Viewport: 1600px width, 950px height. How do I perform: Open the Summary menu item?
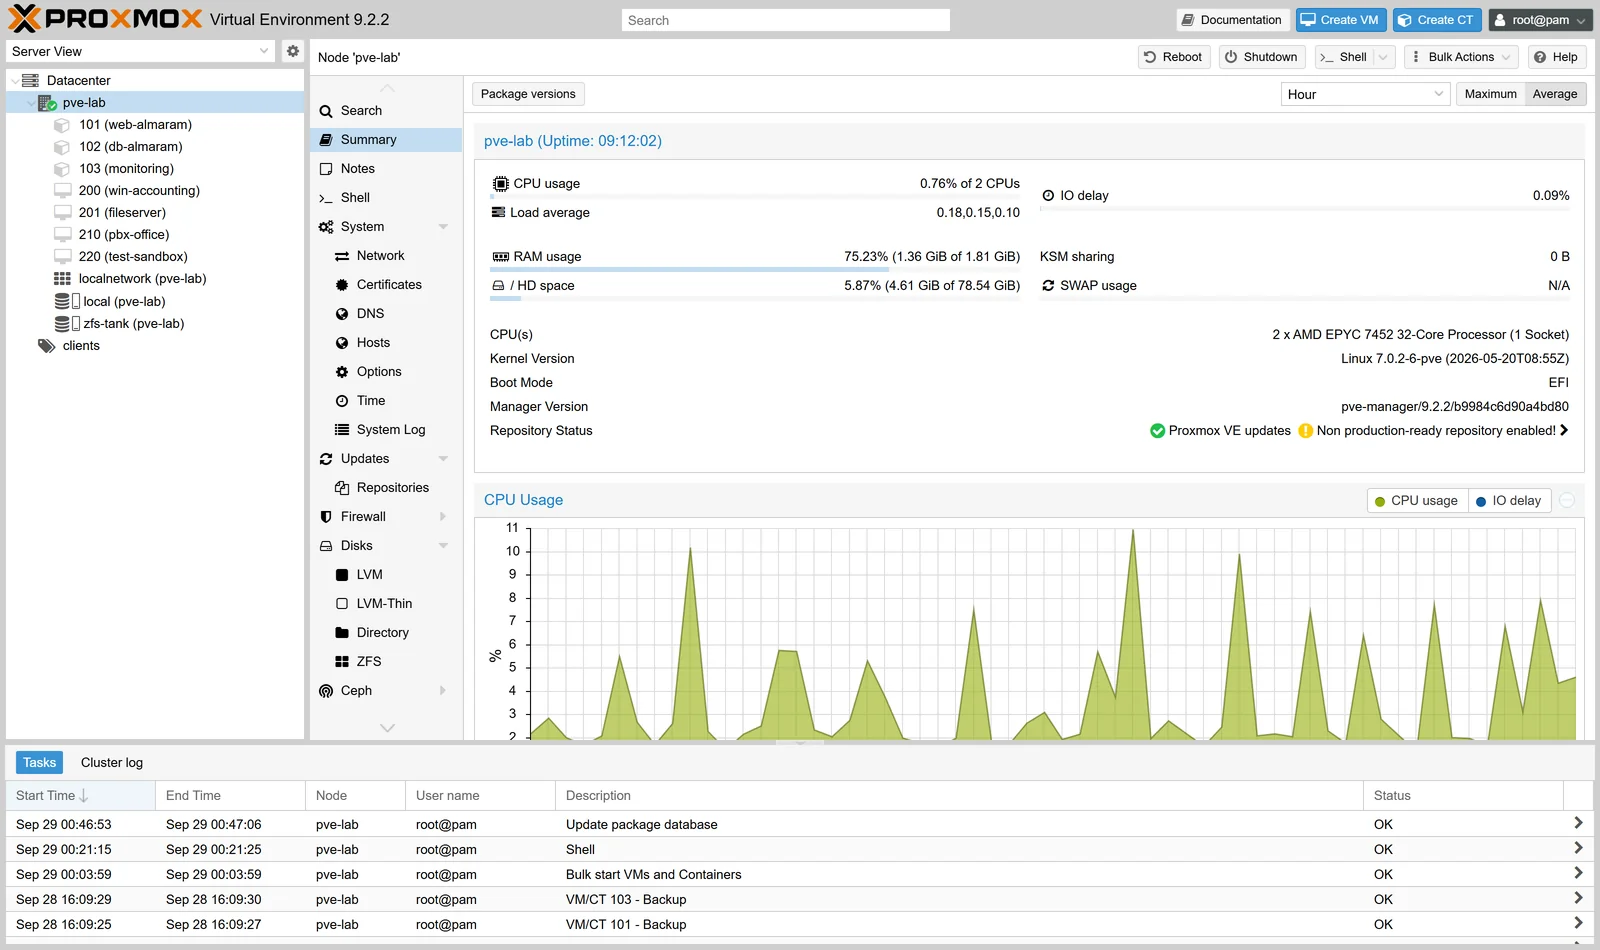[386, 140]
